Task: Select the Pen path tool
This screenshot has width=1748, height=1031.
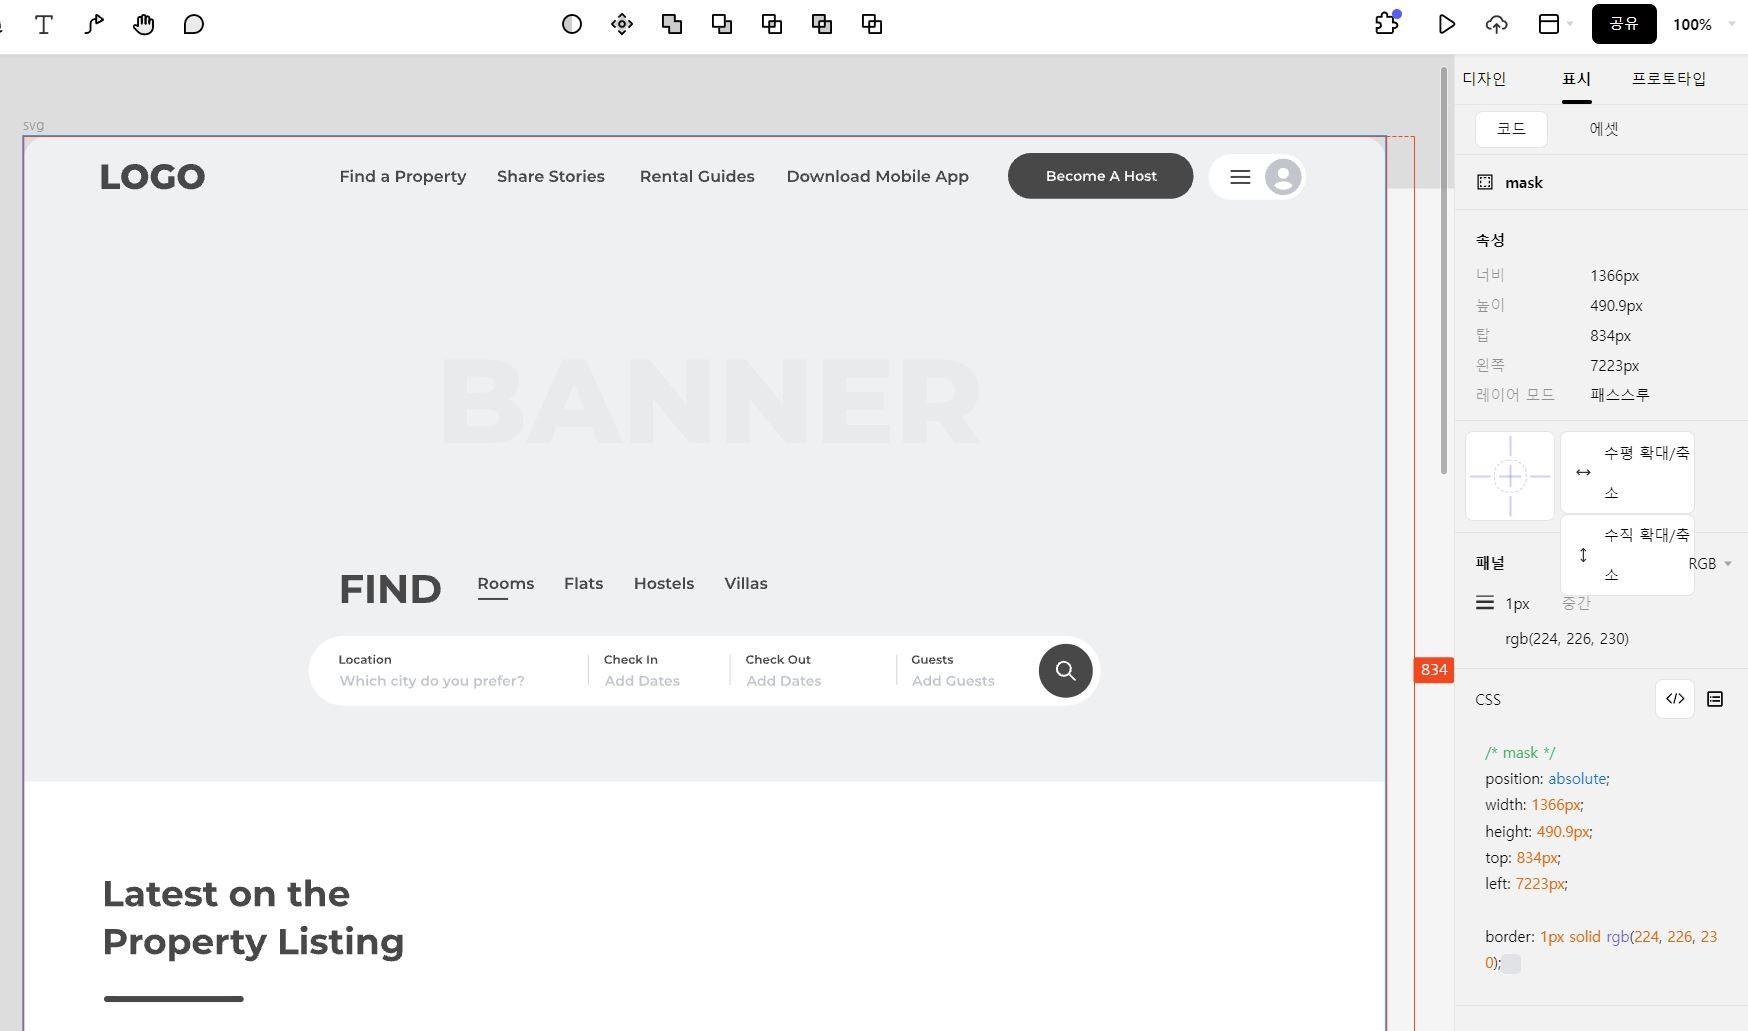Action: 94,24
